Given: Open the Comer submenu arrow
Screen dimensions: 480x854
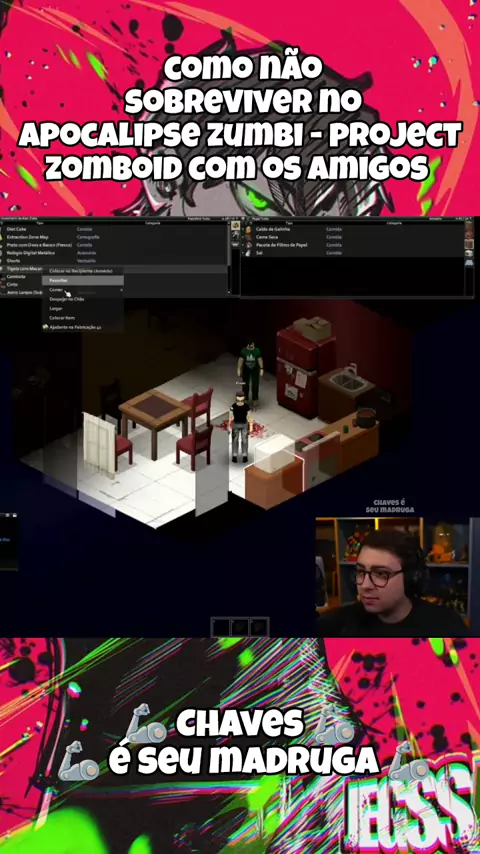Looking at the screenshot, I should pos(121,290).
